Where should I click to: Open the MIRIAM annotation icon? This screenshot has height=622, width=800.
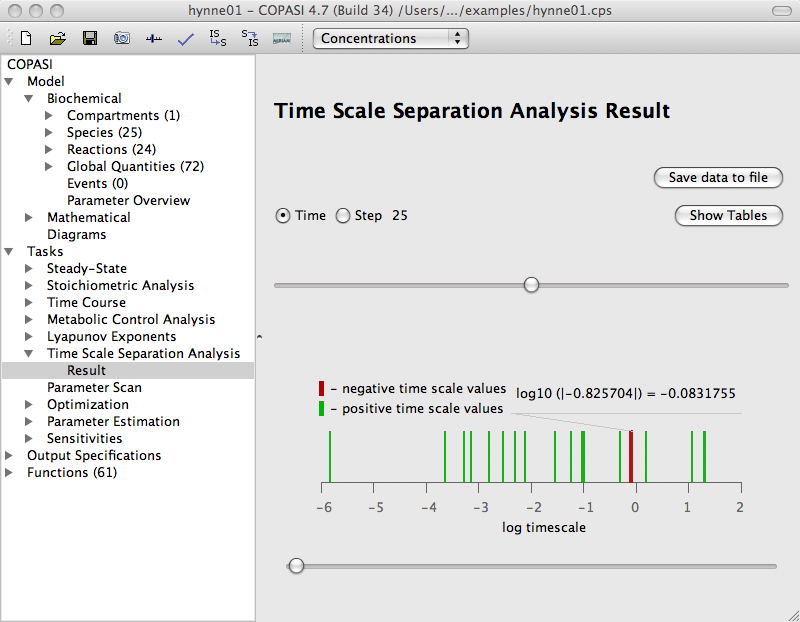tap(282, 38)
